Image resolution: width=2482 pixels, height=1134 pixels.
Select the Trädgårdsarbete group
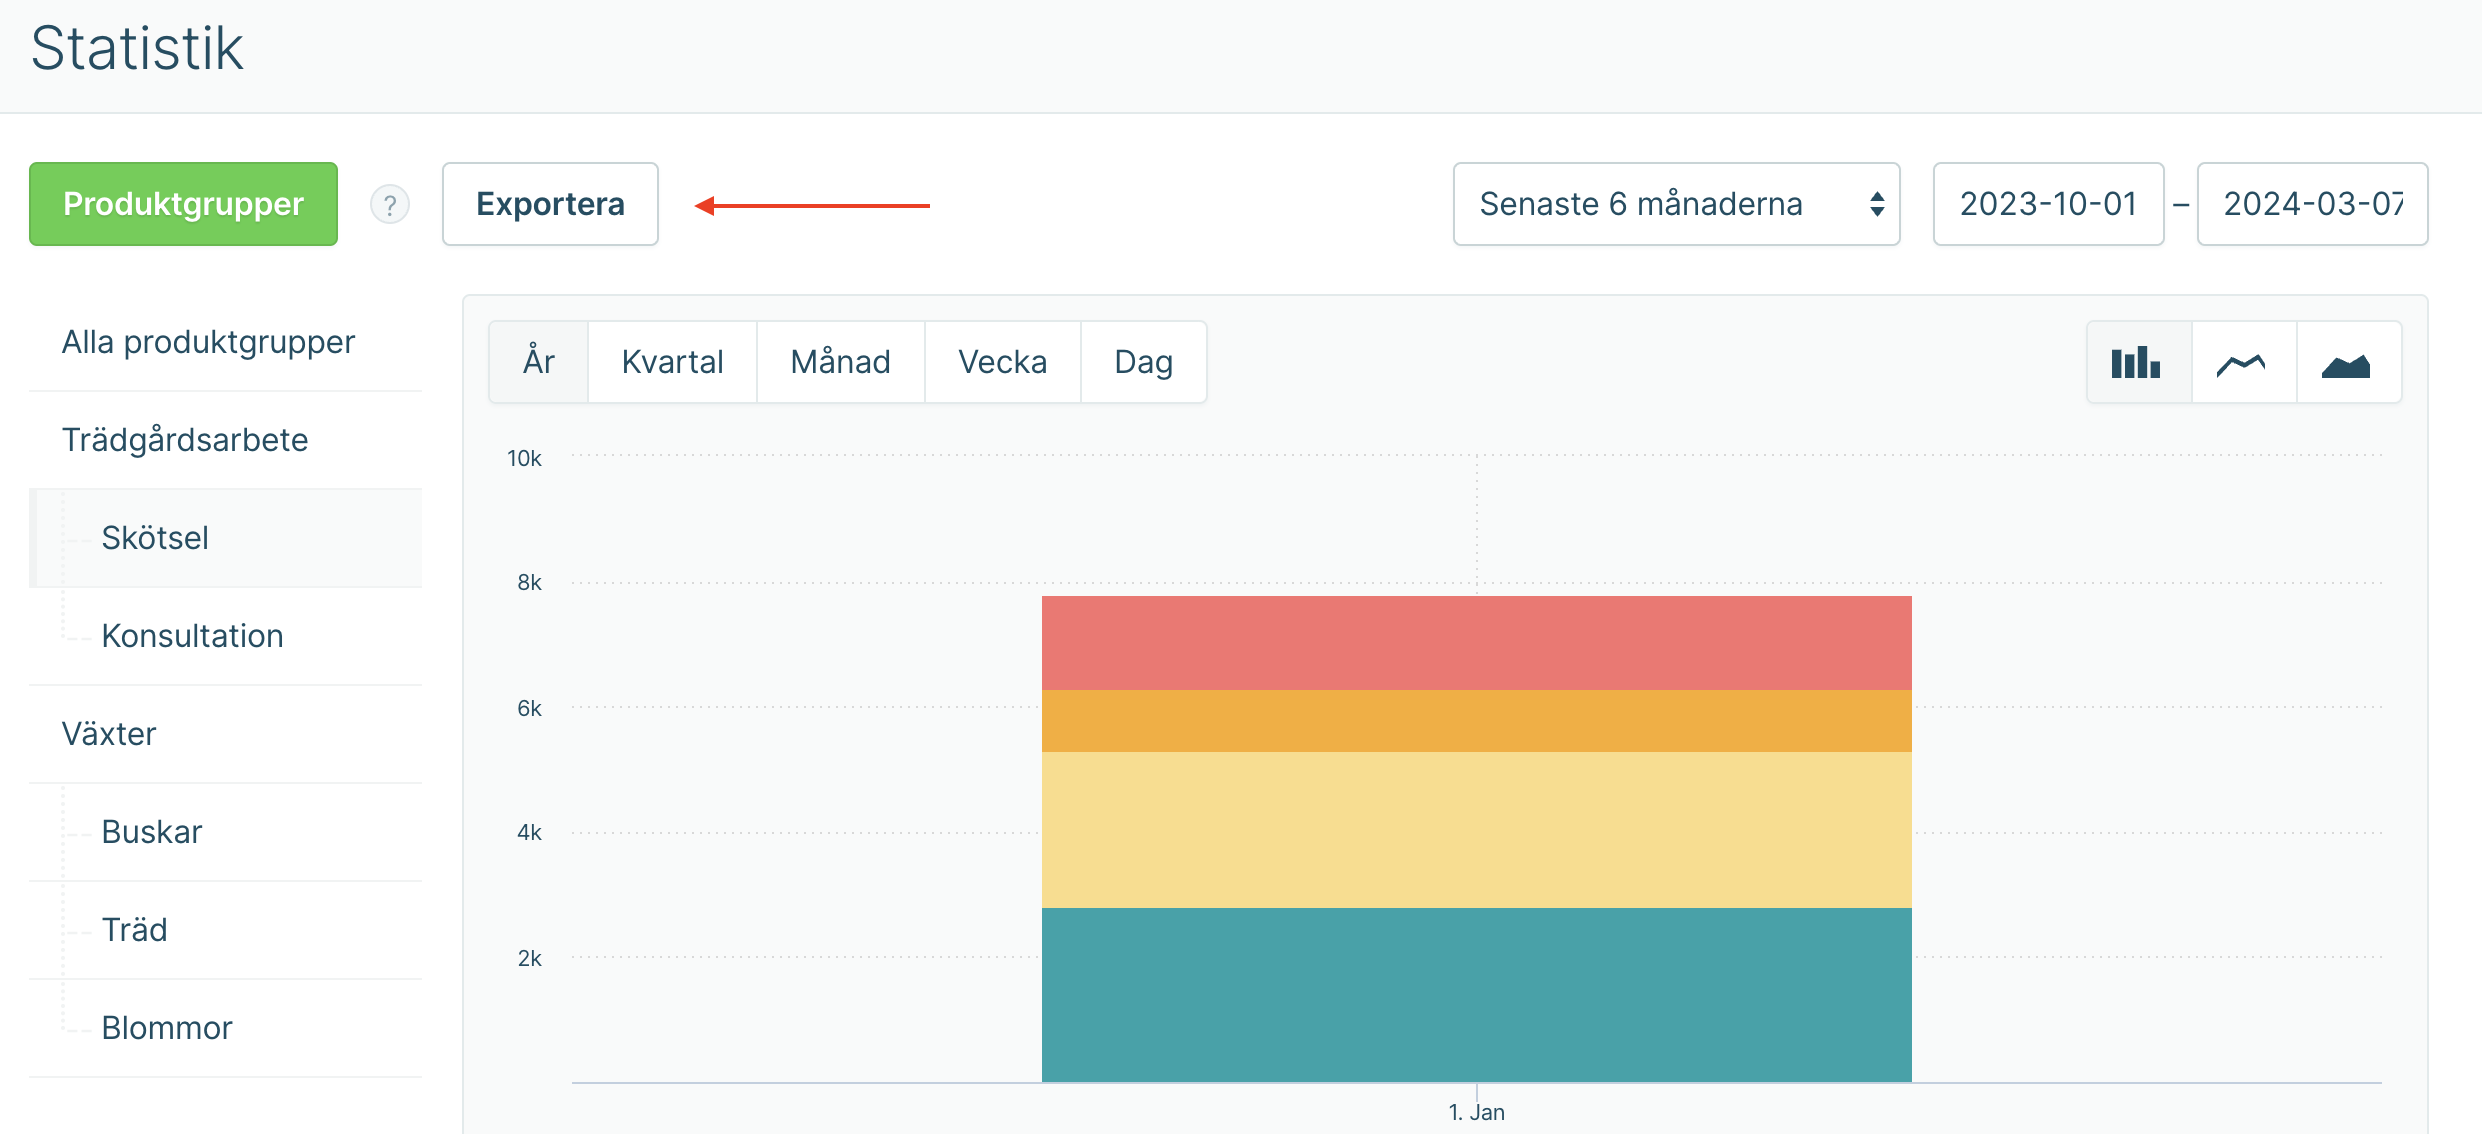(x=226, y=440)
